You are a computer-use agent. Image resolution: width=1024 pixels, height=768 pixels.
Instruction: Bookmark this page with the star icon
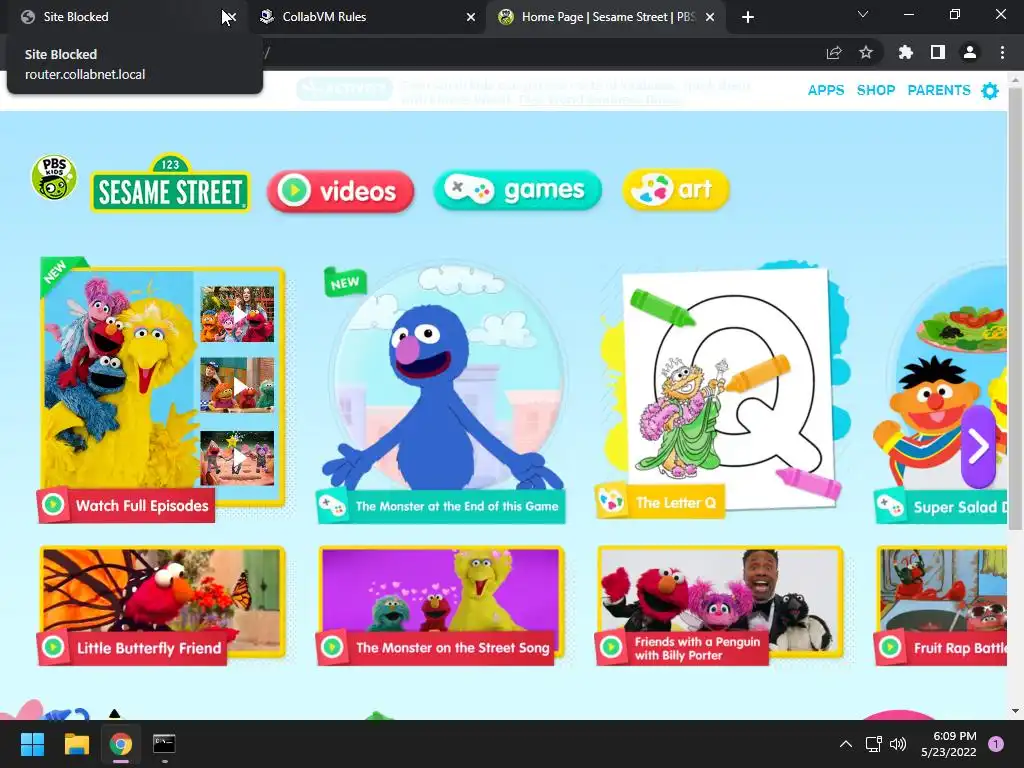coord(866,53)
